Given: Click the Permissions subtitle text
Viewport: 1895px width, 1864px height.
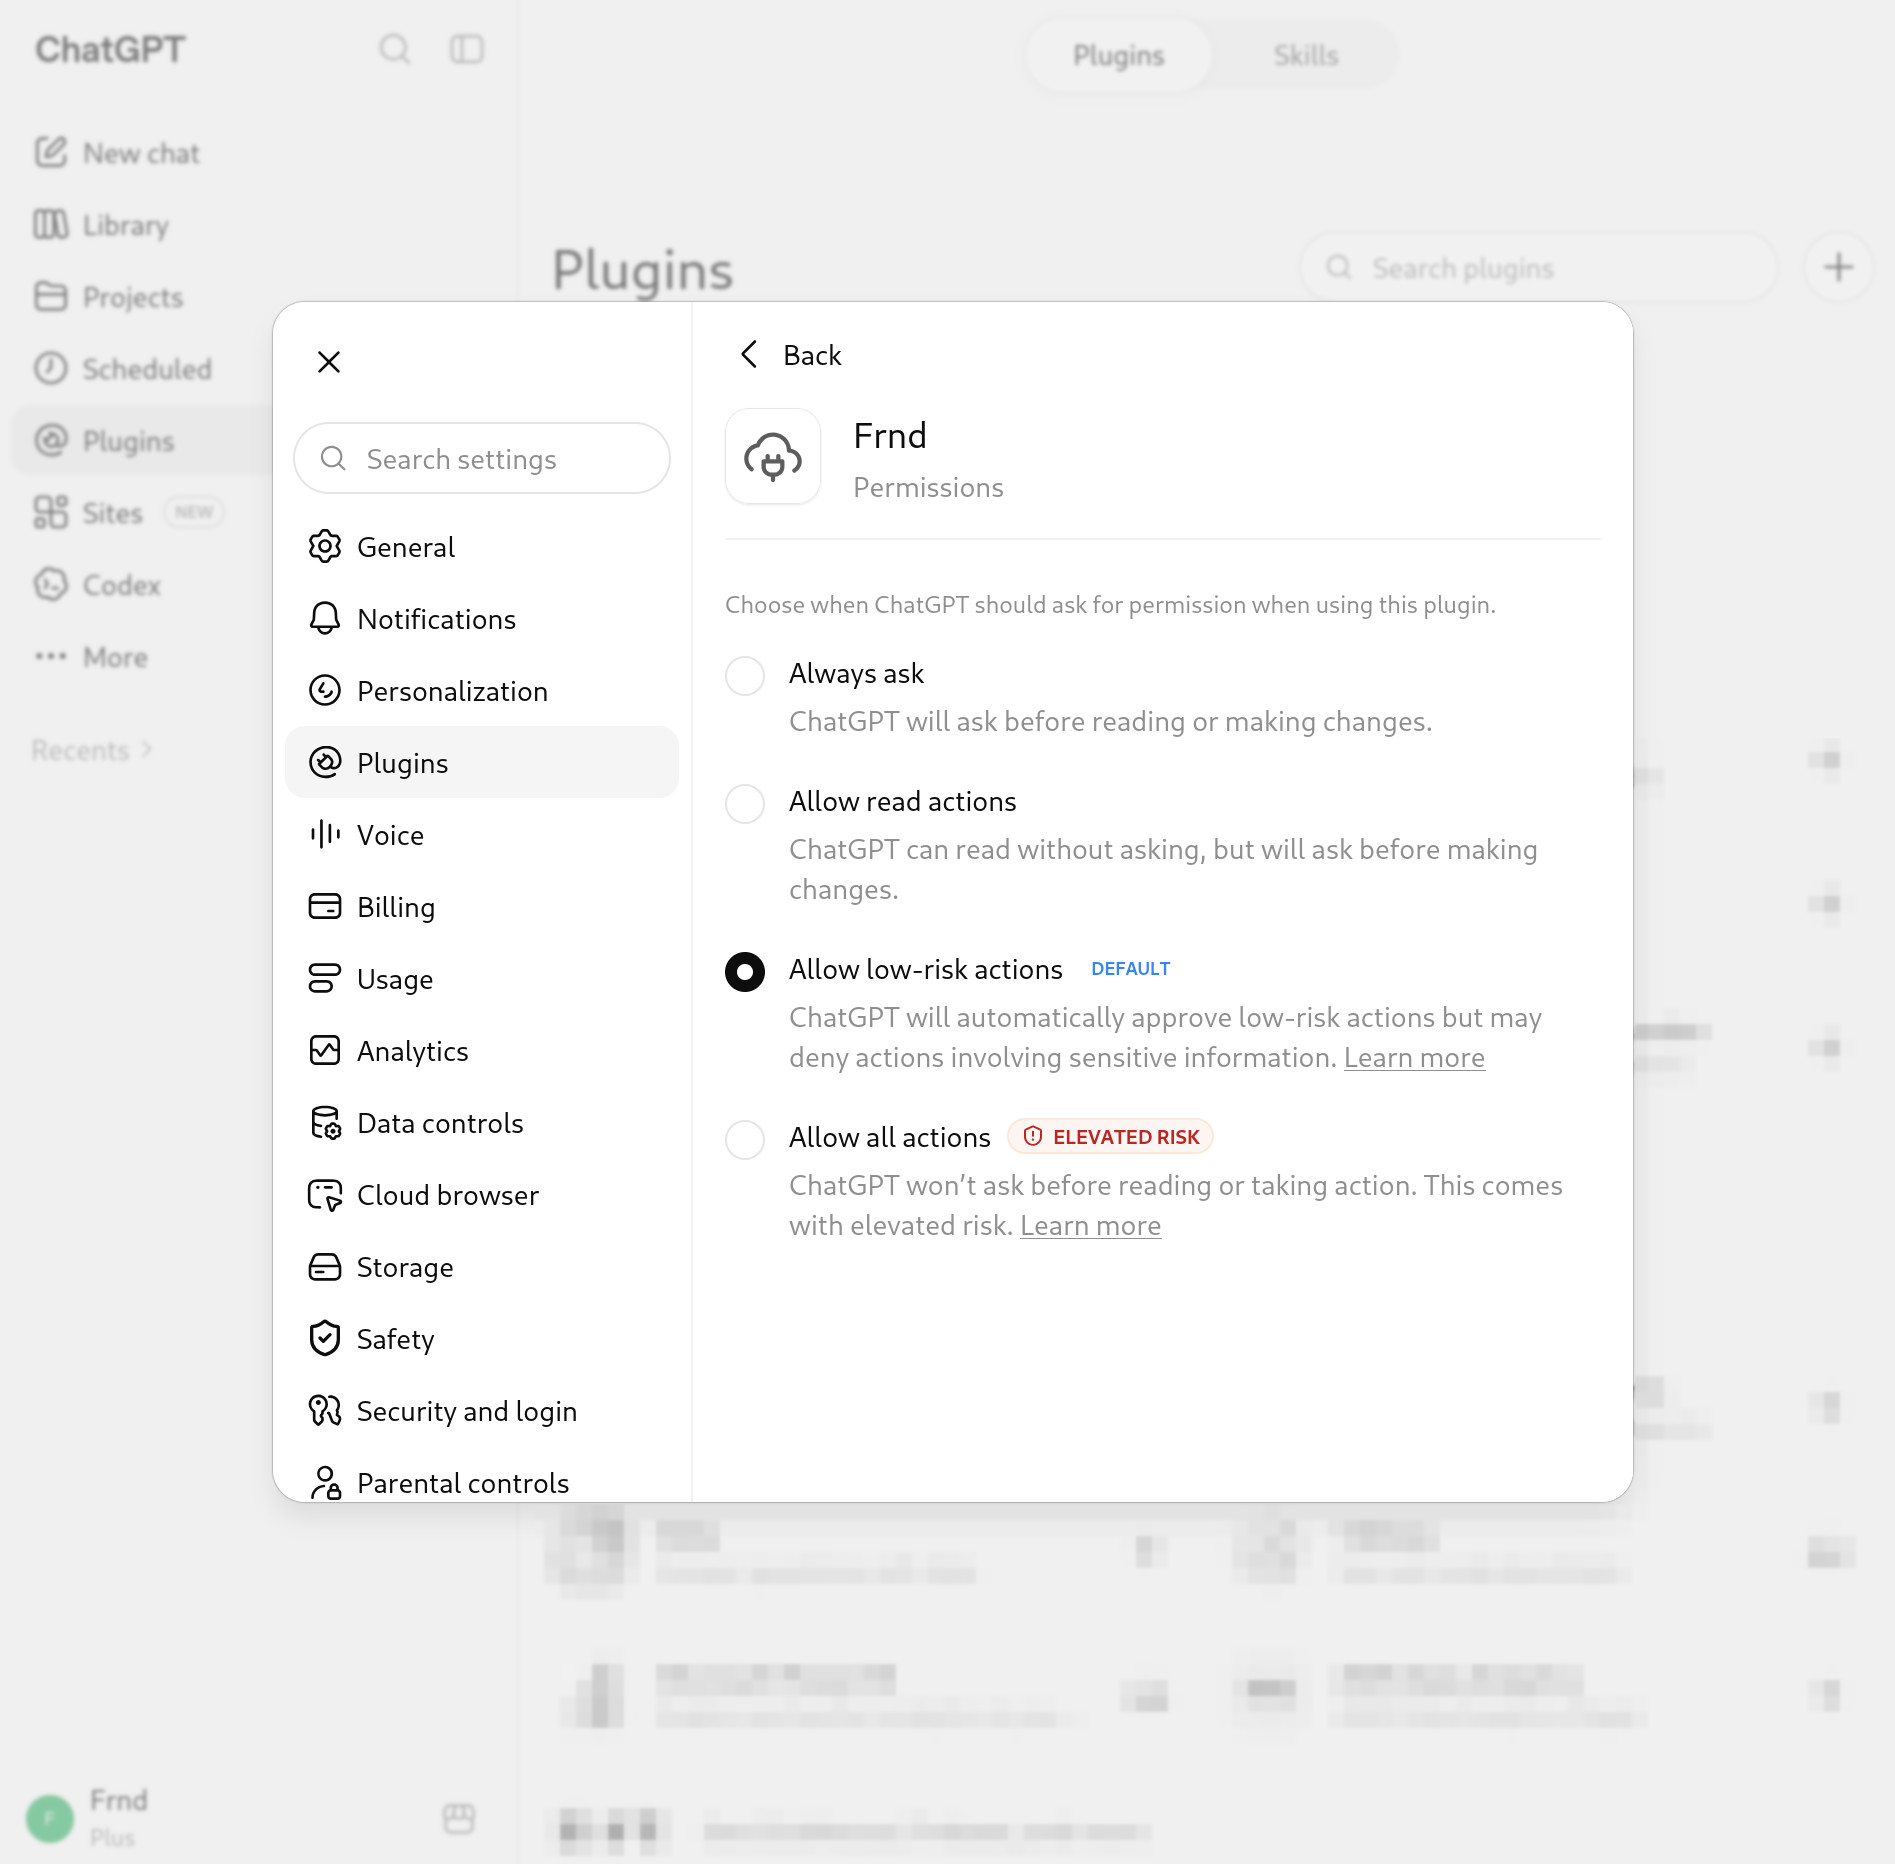Looking at the screenshot, I should (928, 488).
